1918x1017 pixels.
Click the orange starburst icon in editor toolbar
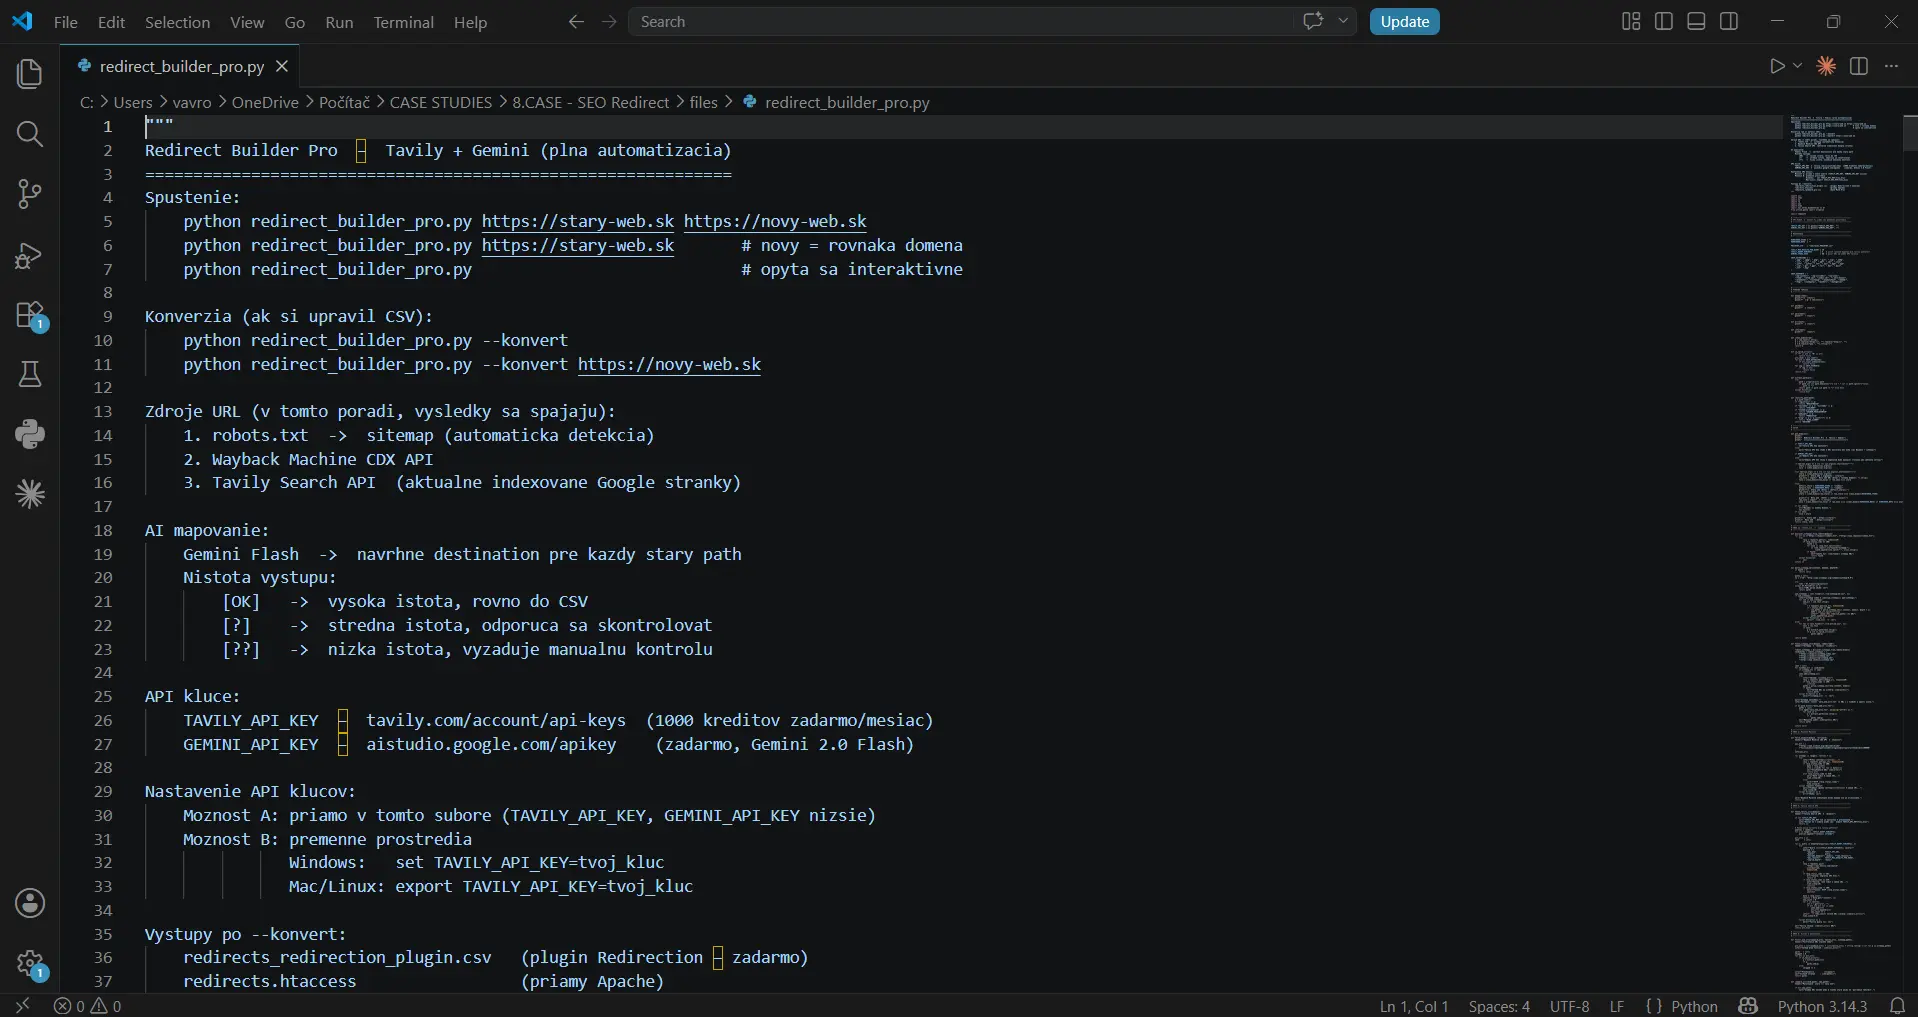tap(1826, 66)
